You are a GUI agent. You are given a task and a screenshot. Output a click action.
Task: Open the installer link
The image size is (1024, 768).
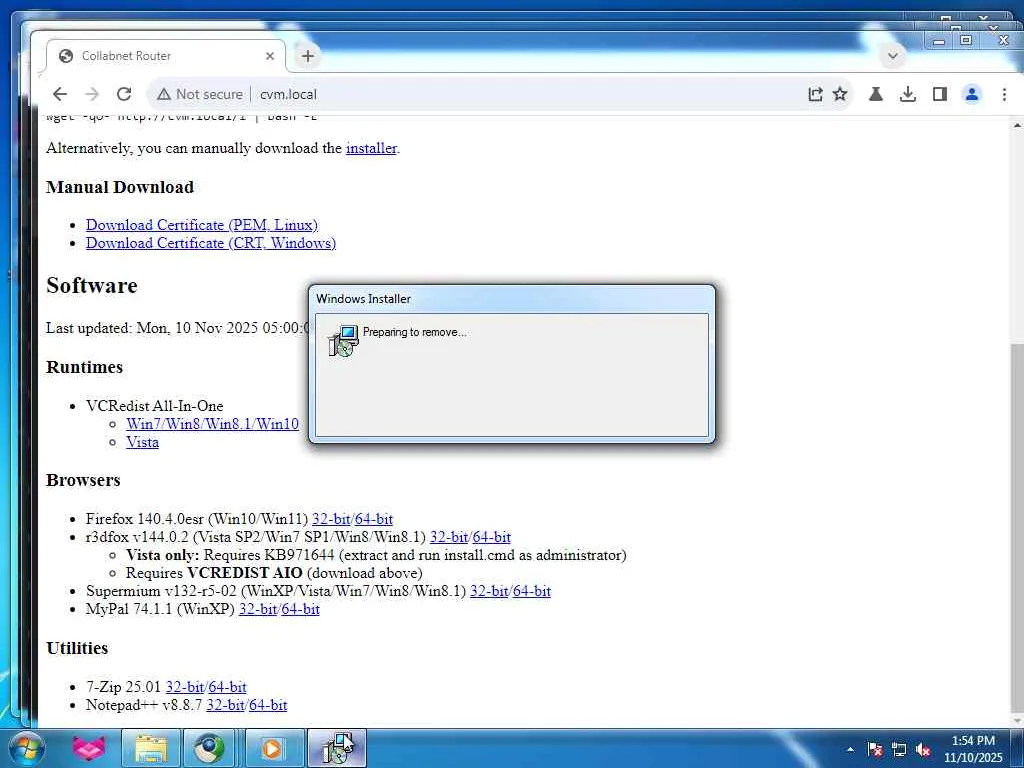pyautogui.click(x=371, y=148)
